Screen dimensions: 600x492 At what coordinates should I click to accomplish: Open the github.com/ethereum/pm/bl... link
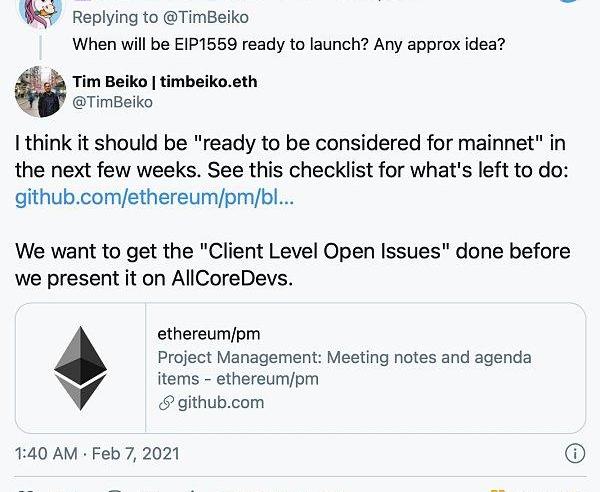(x=155, y=197)
